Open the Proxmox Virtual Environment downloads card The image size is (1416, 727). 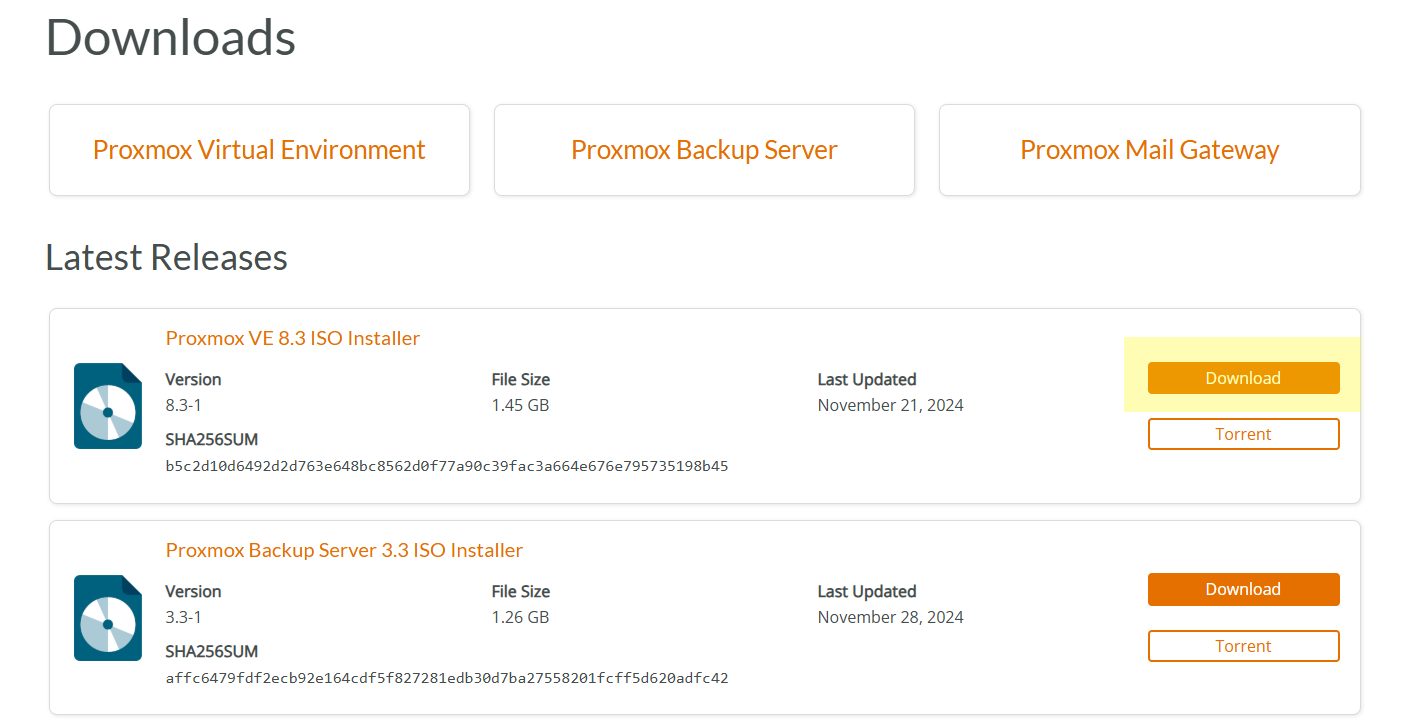259,150
